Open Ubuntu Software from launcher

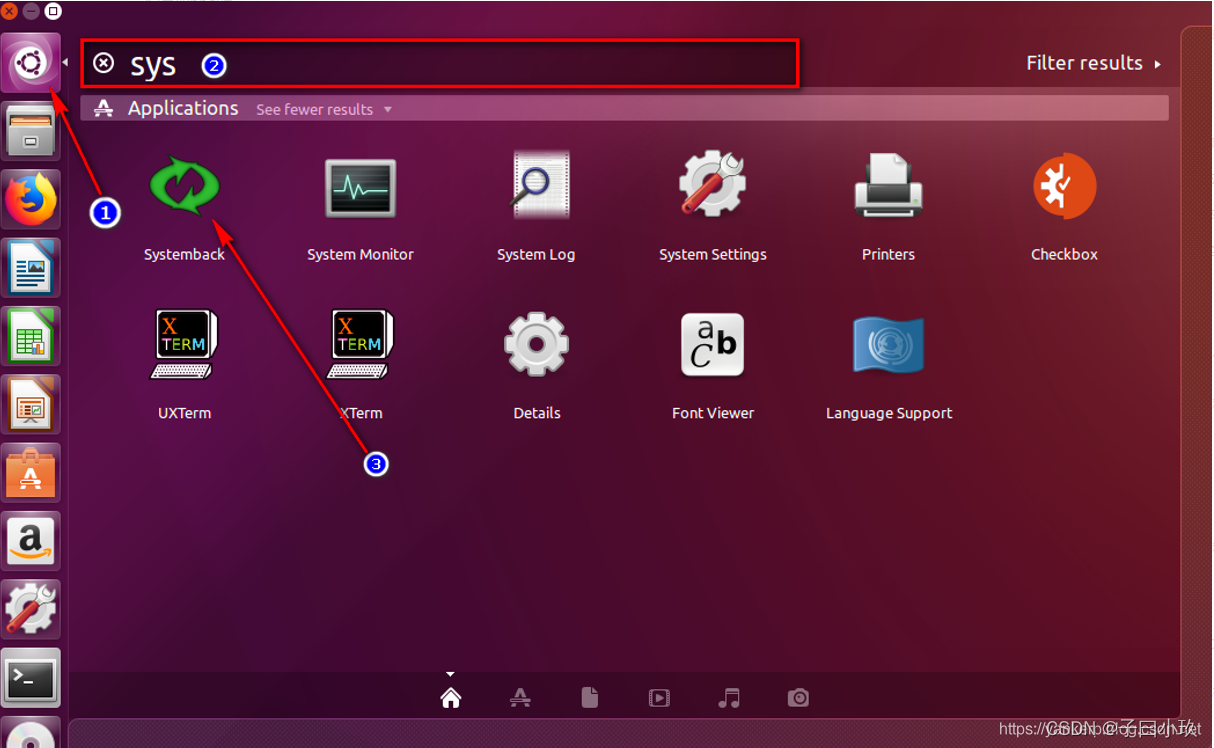[31, 472]
